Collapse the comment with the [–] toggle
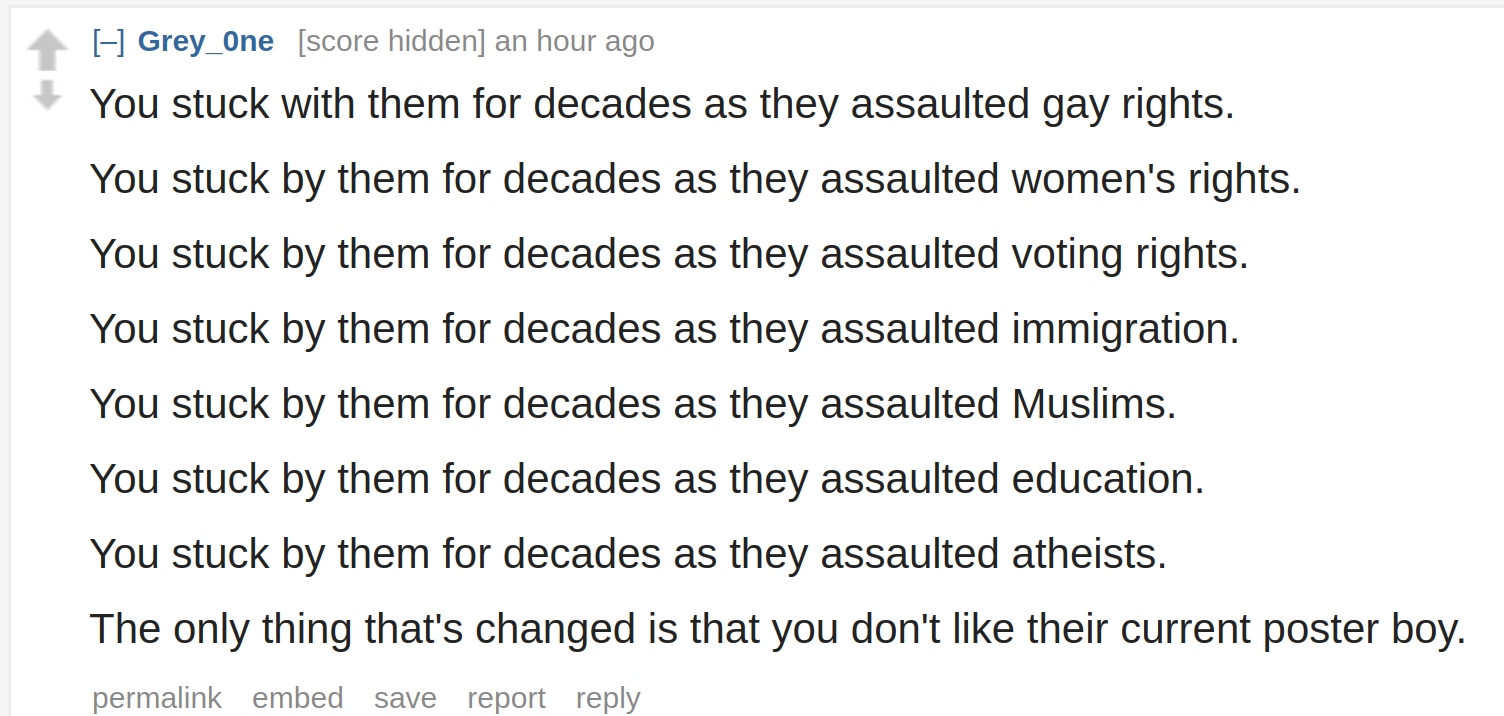 (x=108, y=41)
